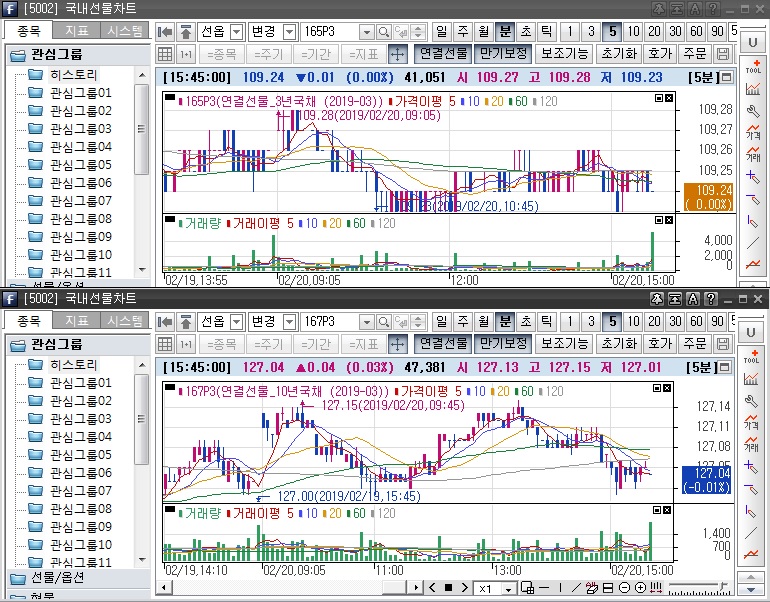770x602 pixels.
Task: Toggle 만기보정 button in the lower chart
Action: click(503, 343)
